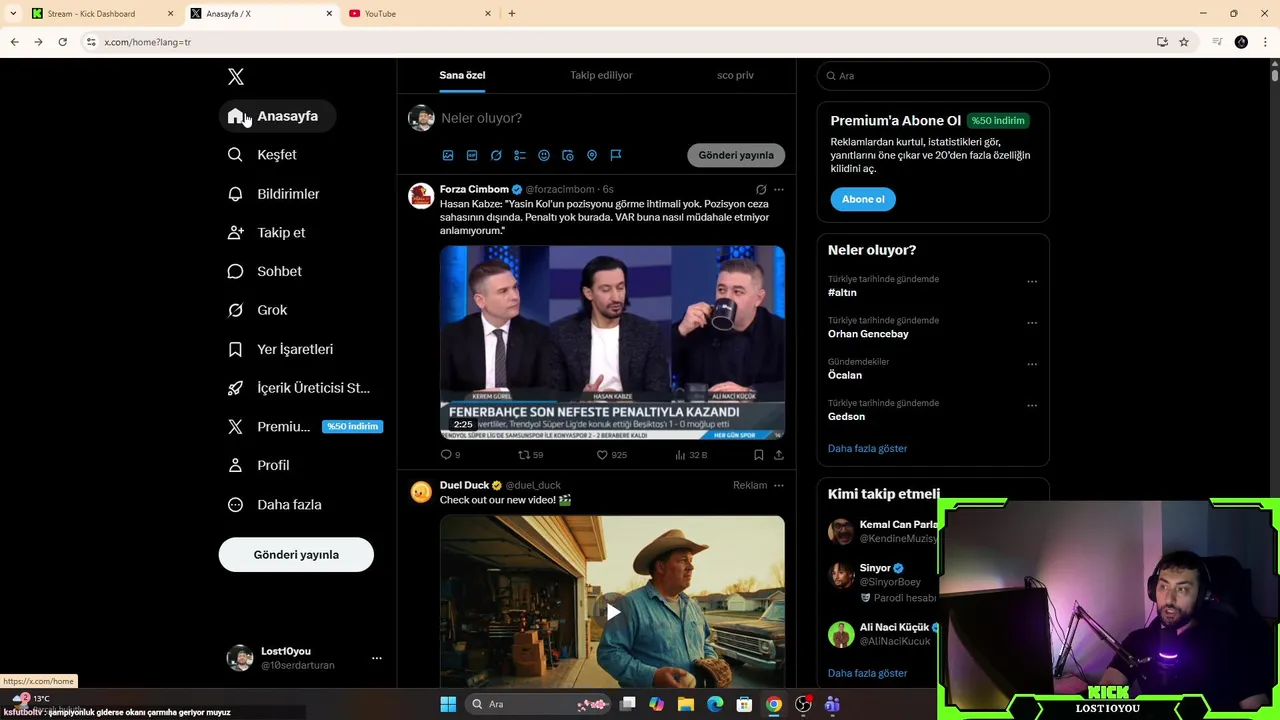Open Microsoft Edge from taskbar
This screenshot has height=720, width=1280.
[715, 704]
